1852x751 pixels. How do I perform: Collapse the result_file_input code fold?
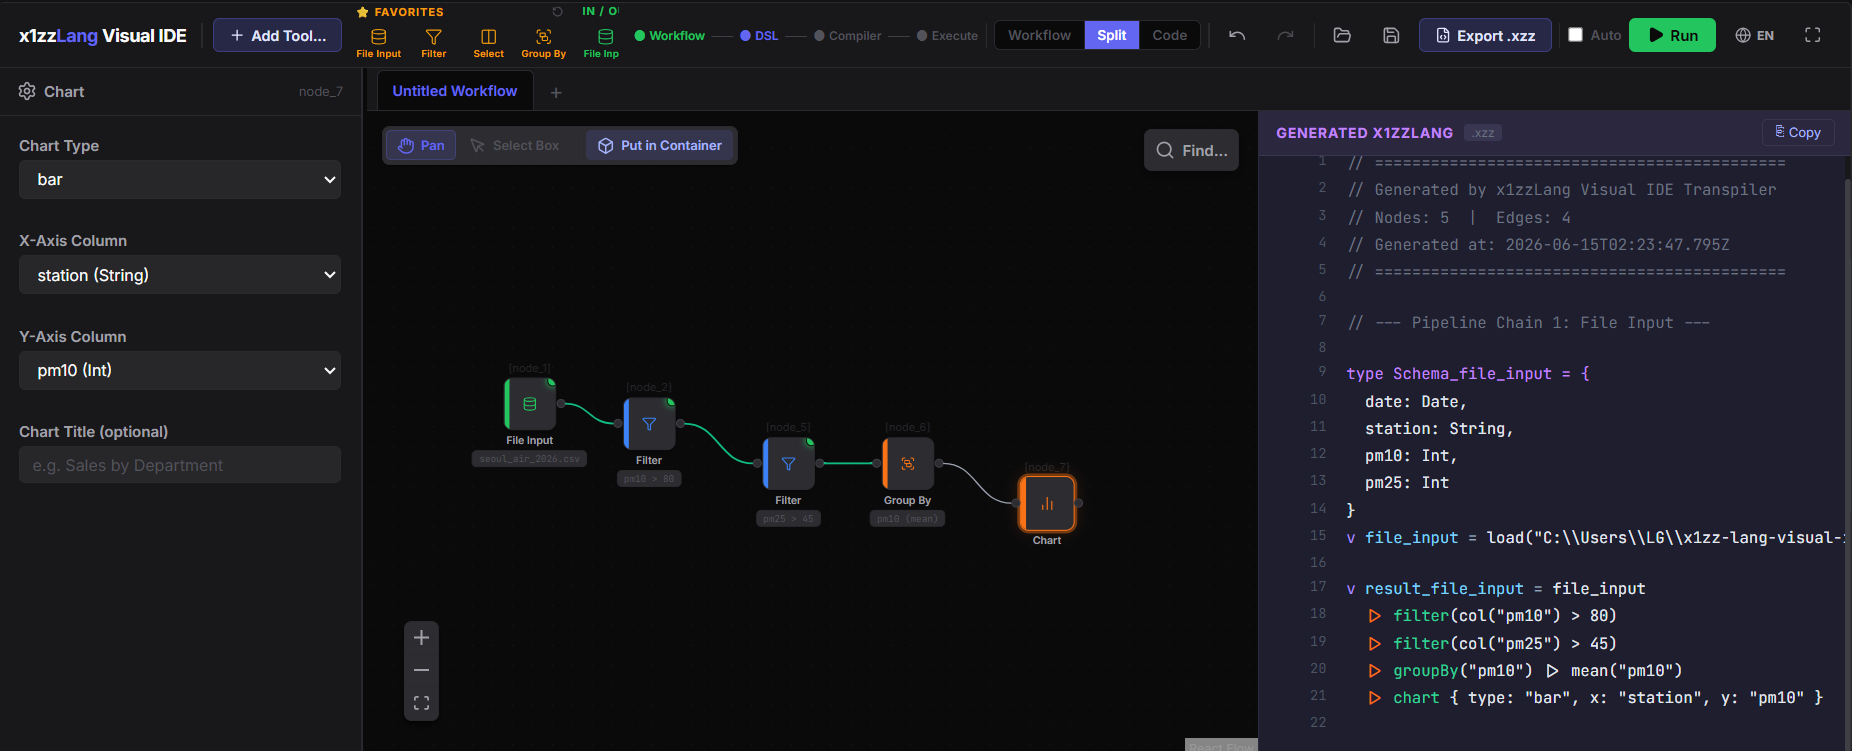pyautogui.click(x=1351, y=589)
